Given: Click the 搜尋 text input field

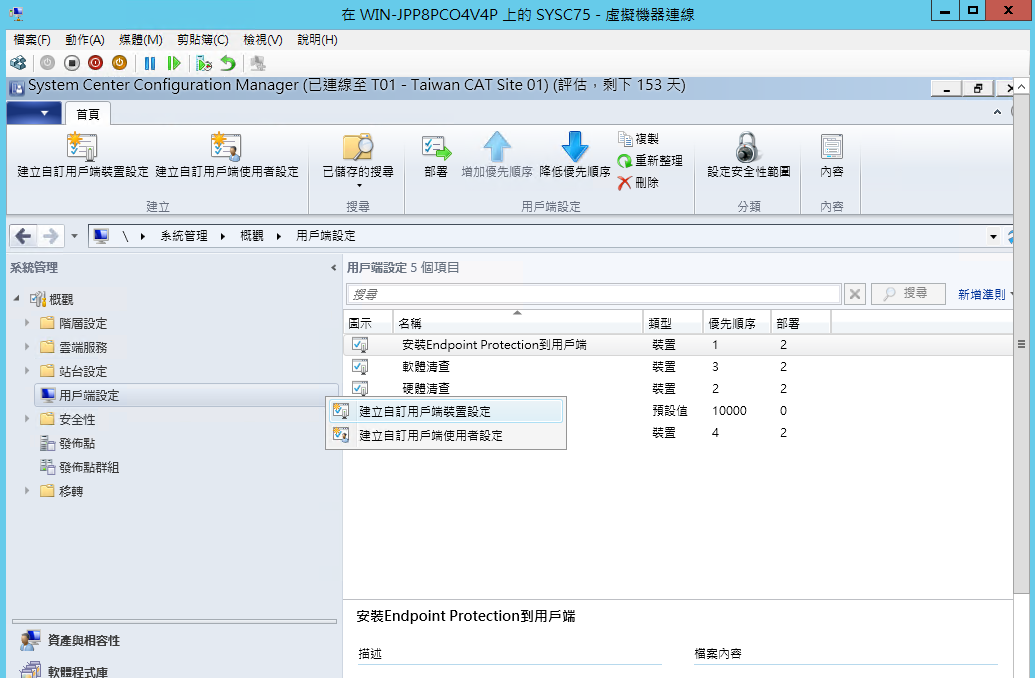Looking at the screenshot, I should (593, 294).
